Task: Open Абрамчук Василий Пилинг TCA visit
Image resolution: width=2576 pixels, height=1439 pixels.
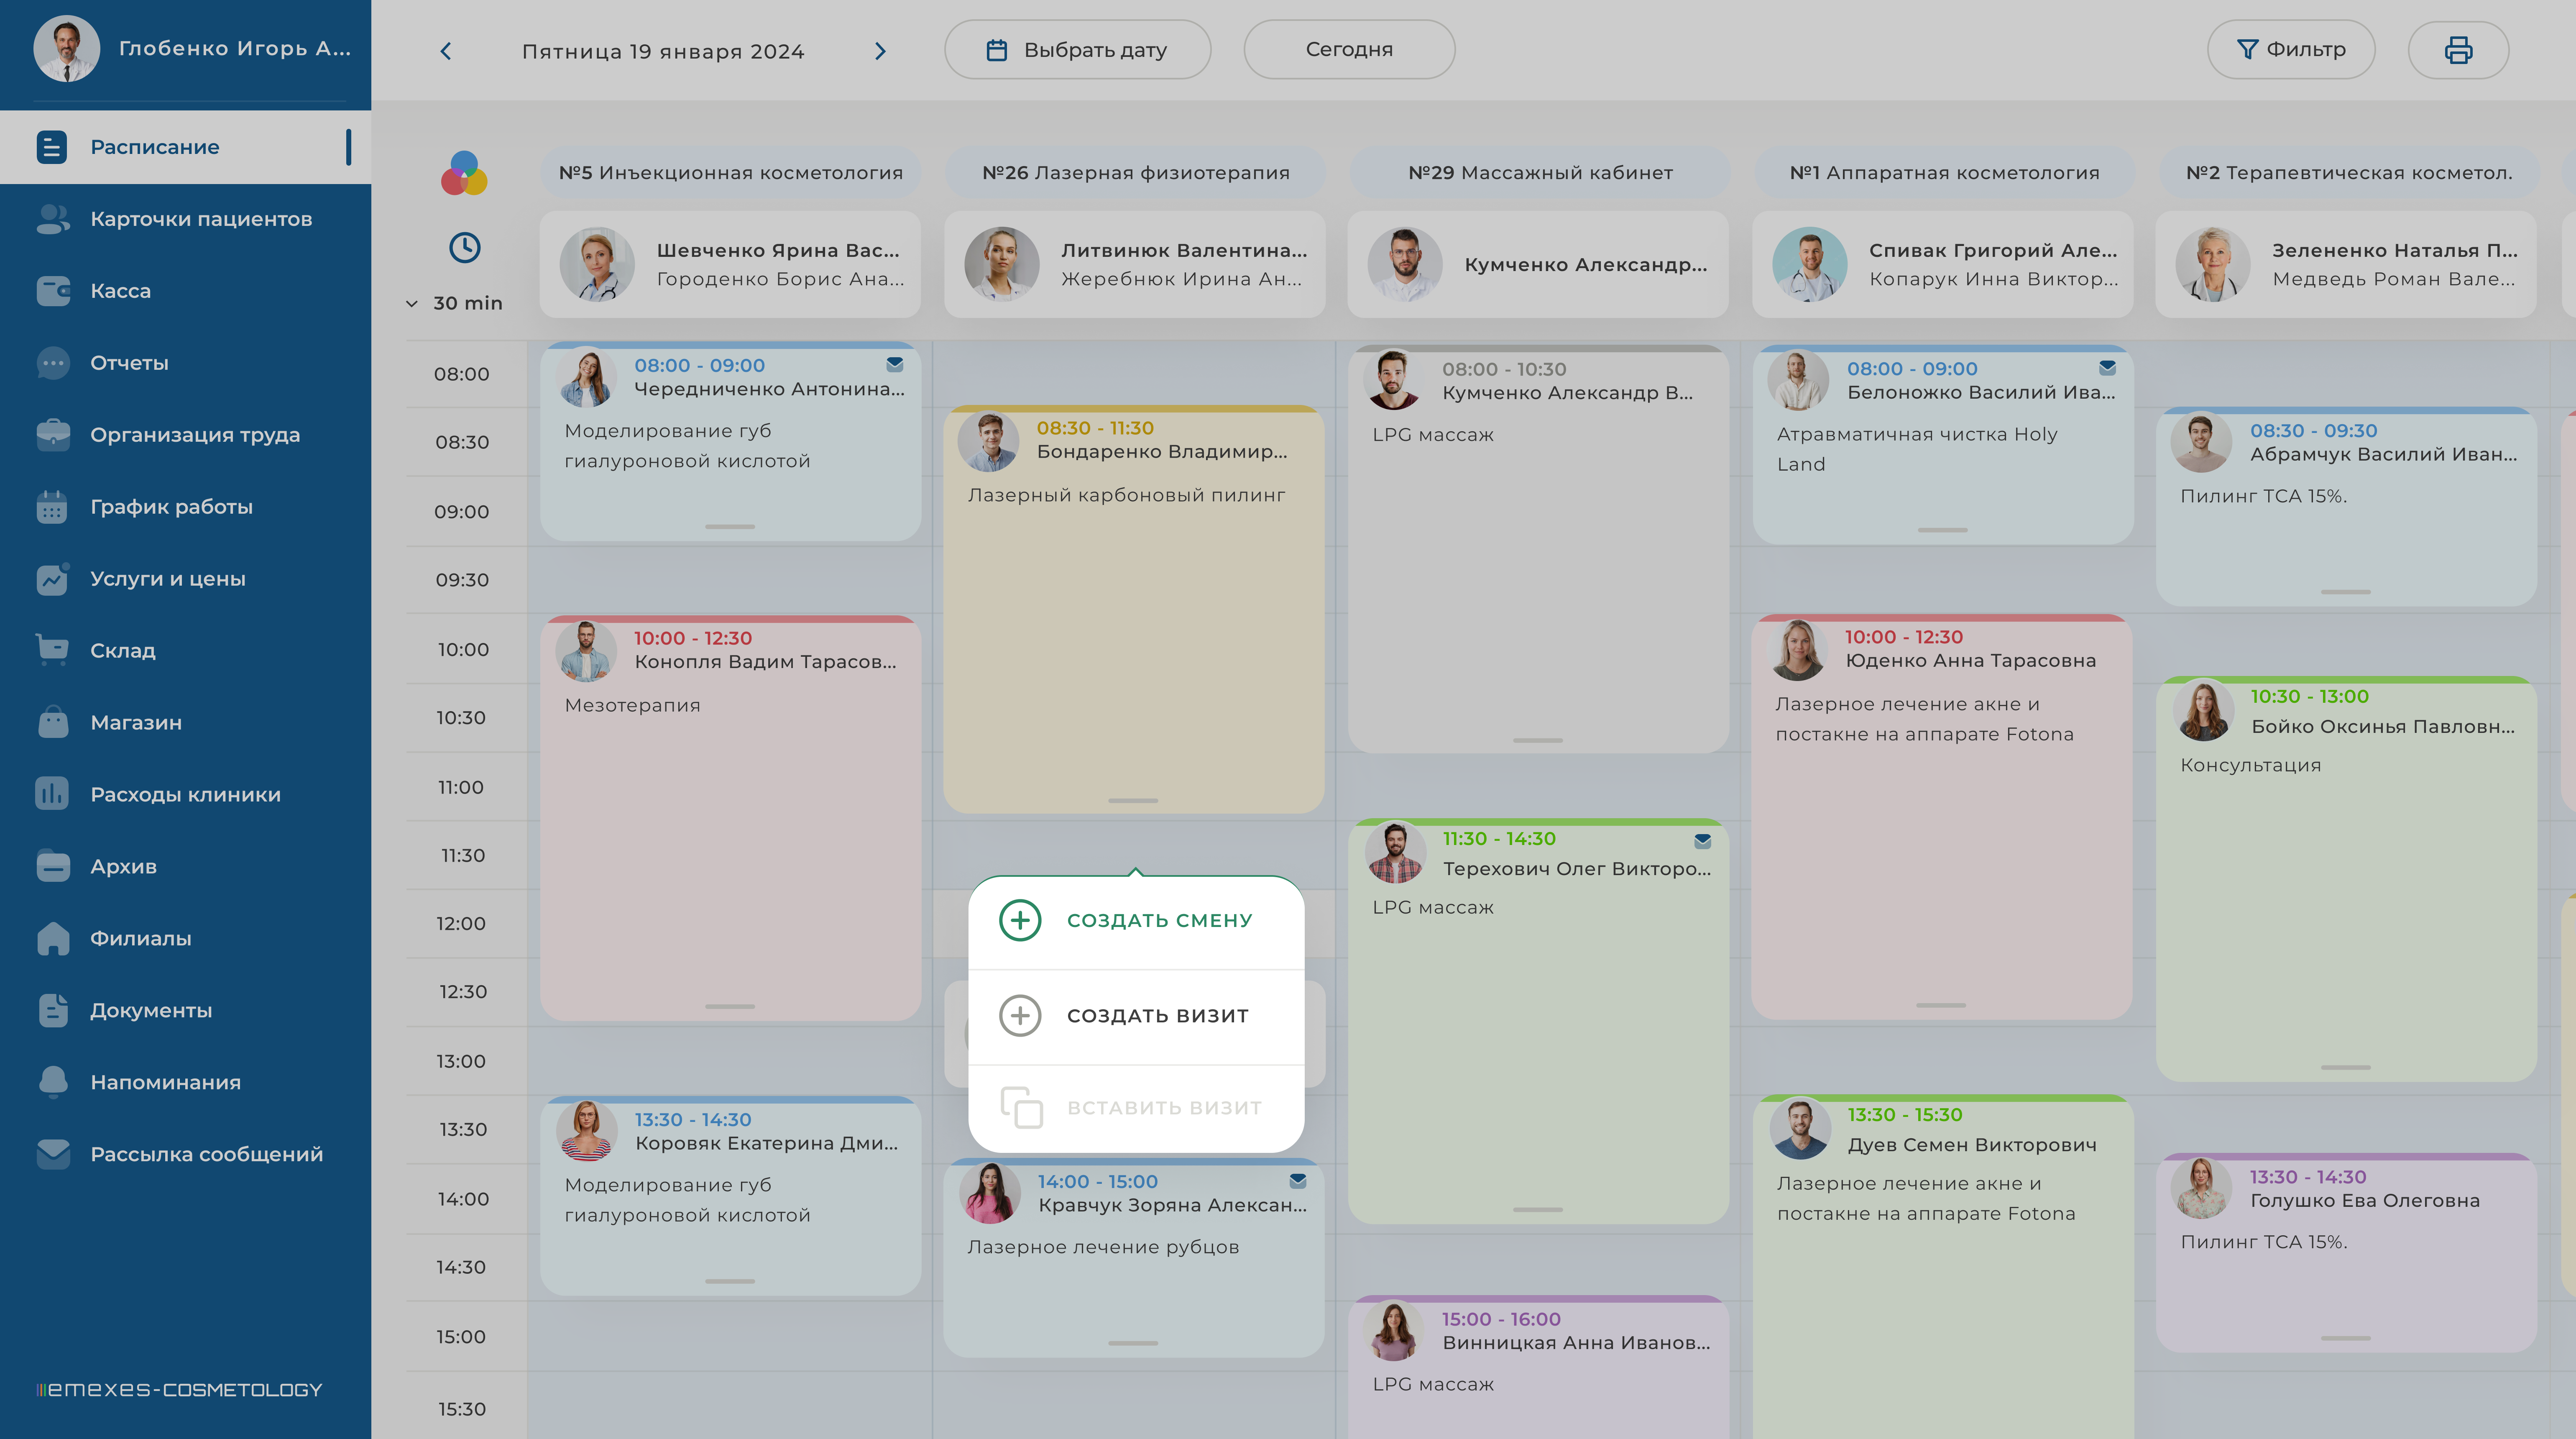Action: [x=2346, y=507]
